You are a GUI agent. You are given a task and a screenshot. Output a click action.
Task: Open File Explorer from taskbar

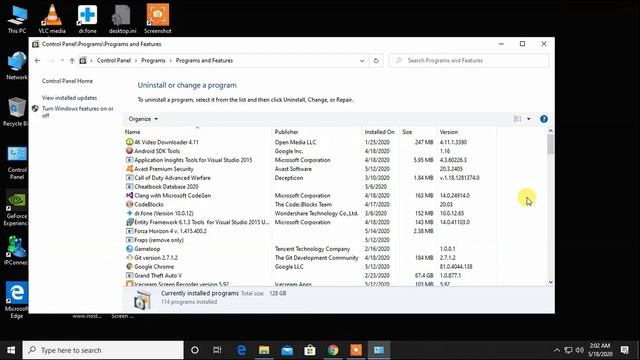click(264, 350)
